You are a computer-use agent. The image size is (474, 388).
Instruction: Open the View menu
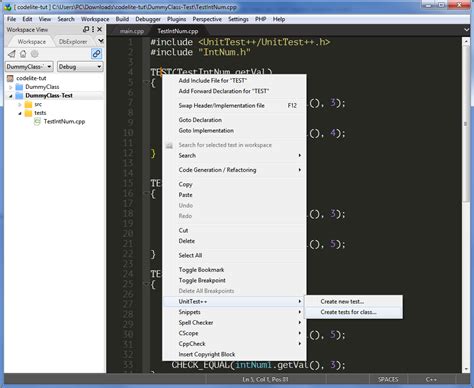(x=45, y=19)
